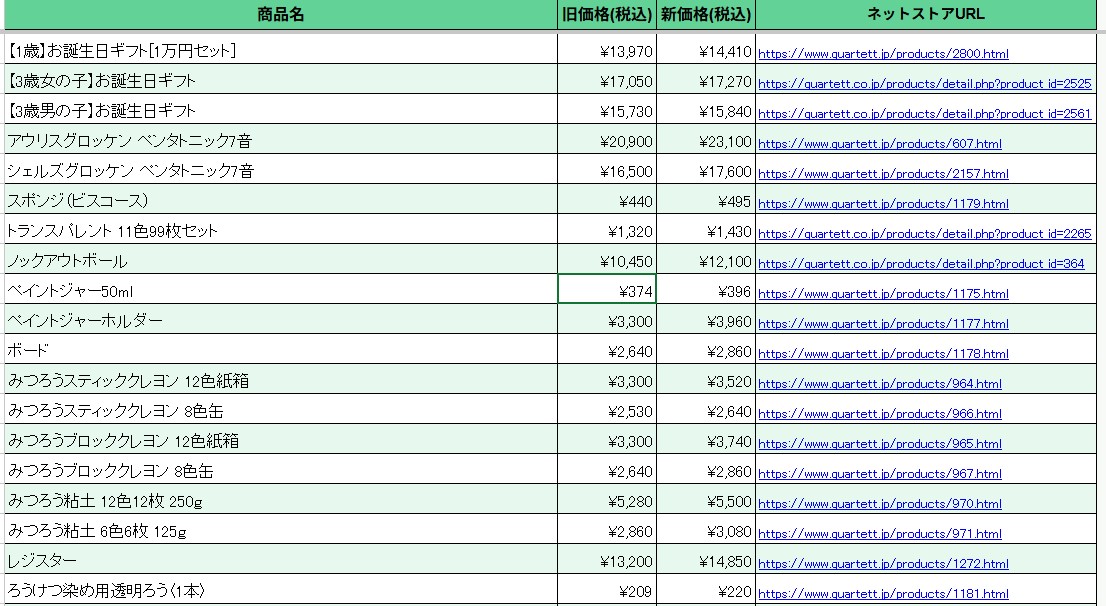Open the products/2800.html link
Image resolution: width=1106 pixels, height=606 pixels.
[x=883, y=54]
